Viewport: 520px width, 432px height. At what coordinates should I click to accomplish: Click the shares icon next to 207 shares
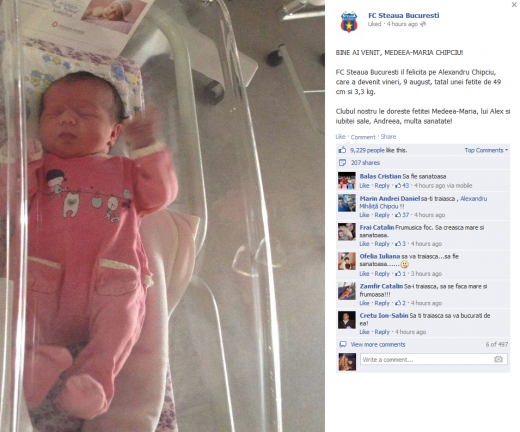click(x=342, y=163)
